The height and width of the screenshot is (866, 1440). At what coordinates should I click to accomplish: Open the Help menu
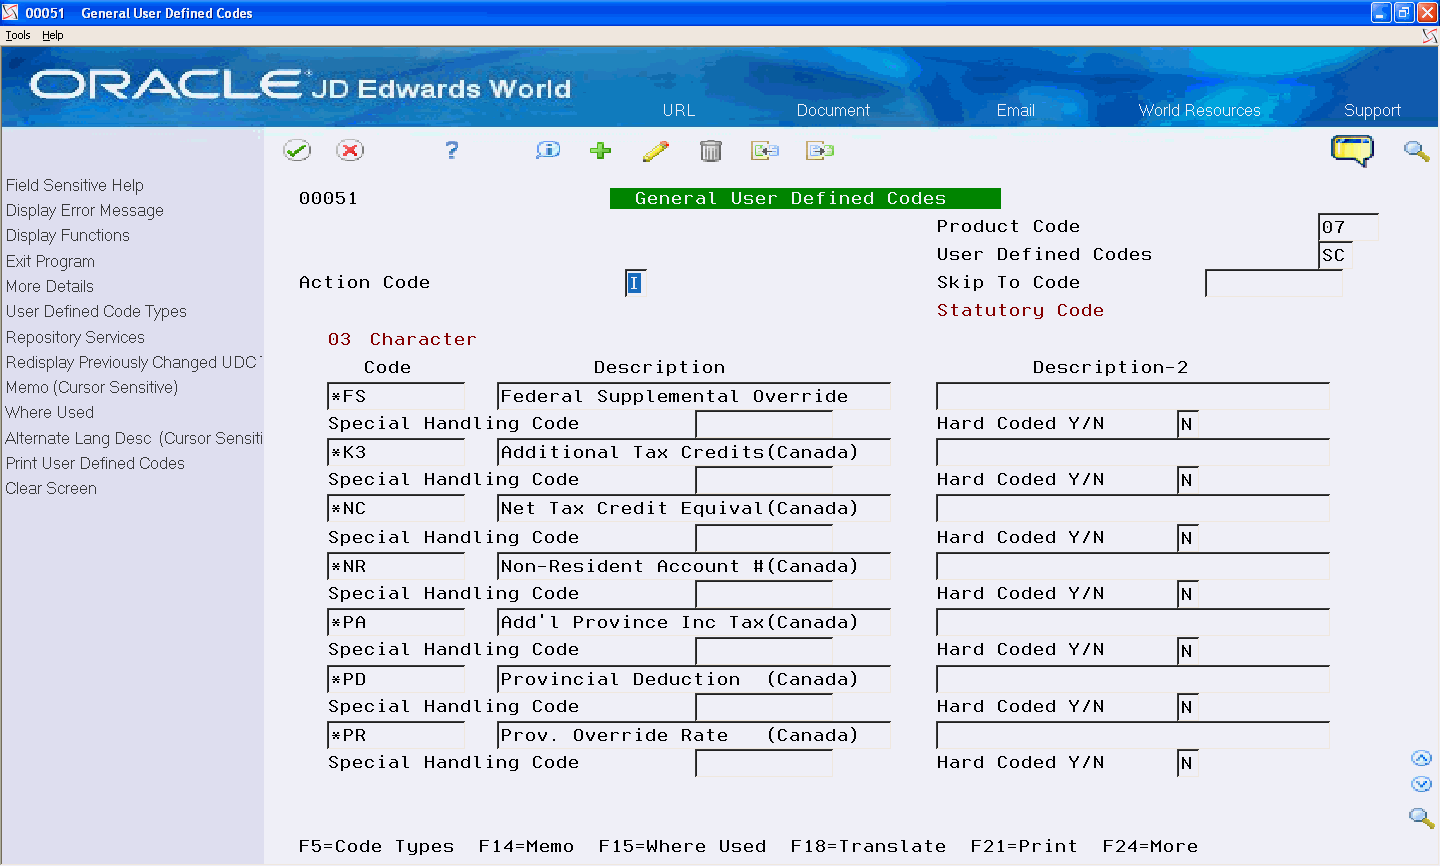[x=52, y=34]
